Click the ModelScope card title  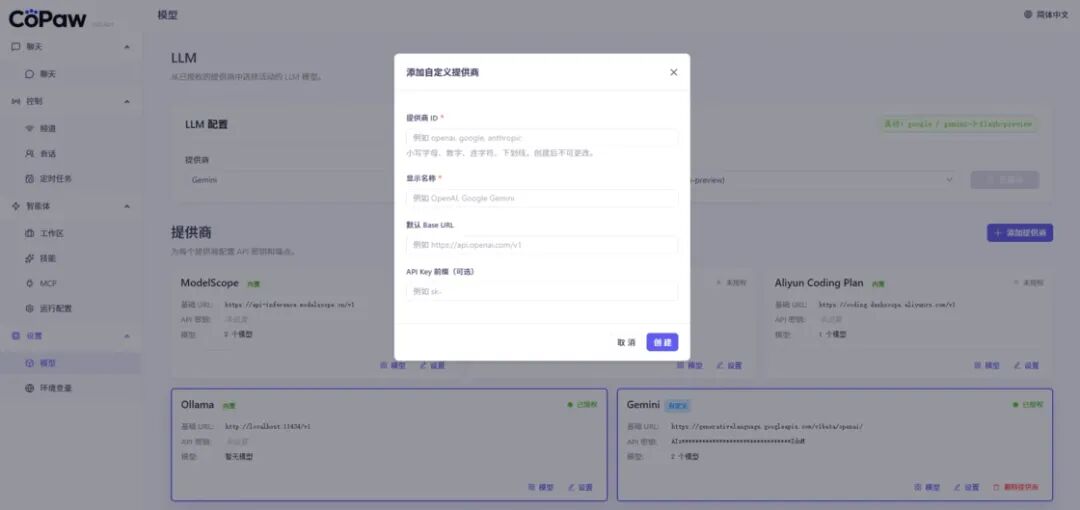tap(209, 283)
